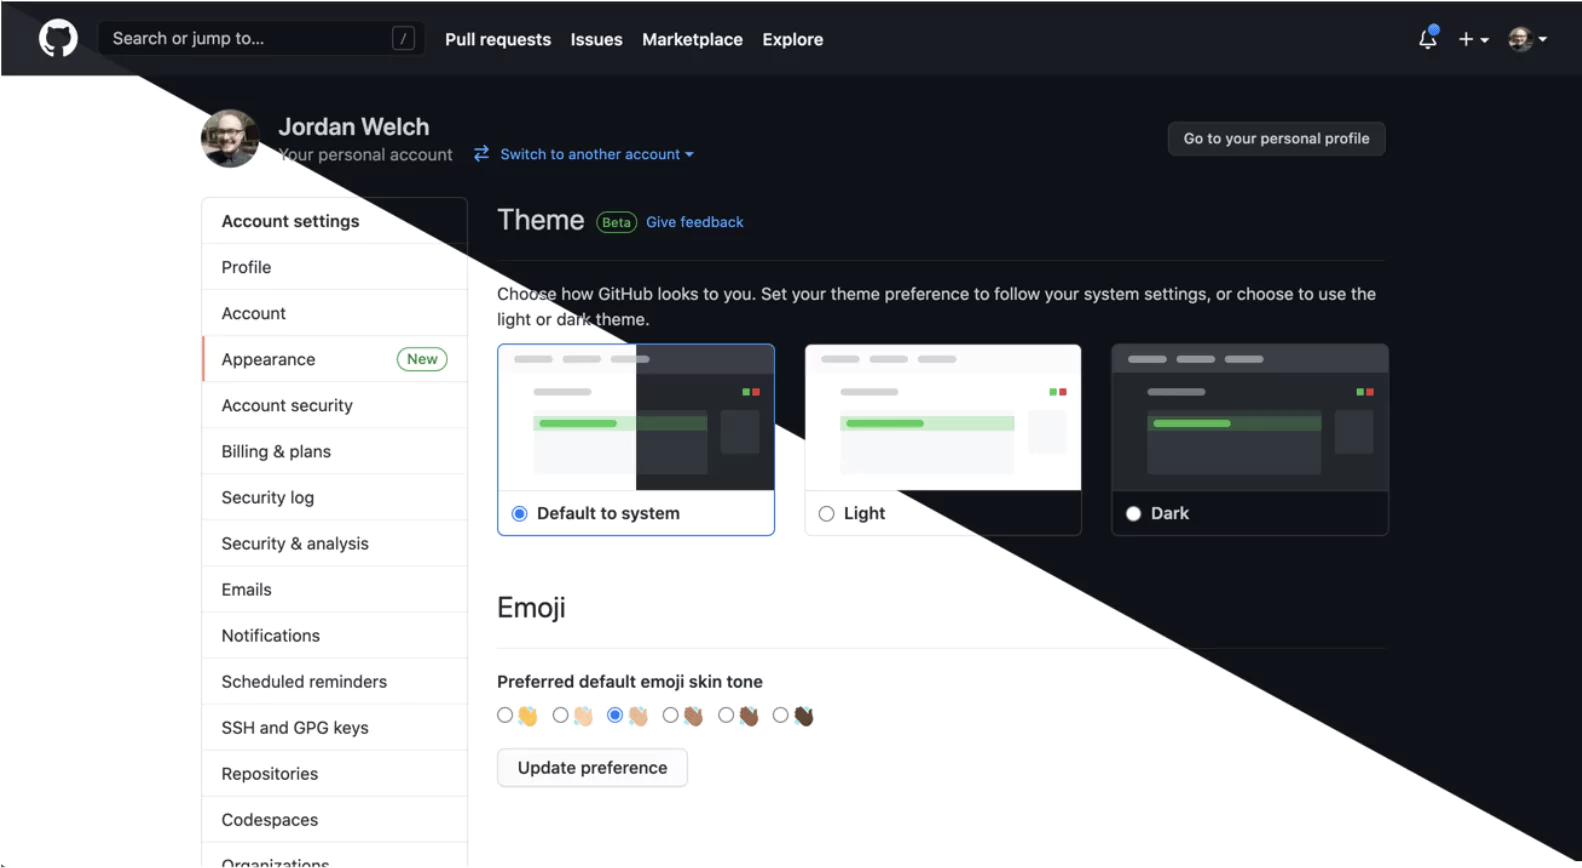Open the notifications bell
The image size is (1582, 868).
coord(1428,39)
